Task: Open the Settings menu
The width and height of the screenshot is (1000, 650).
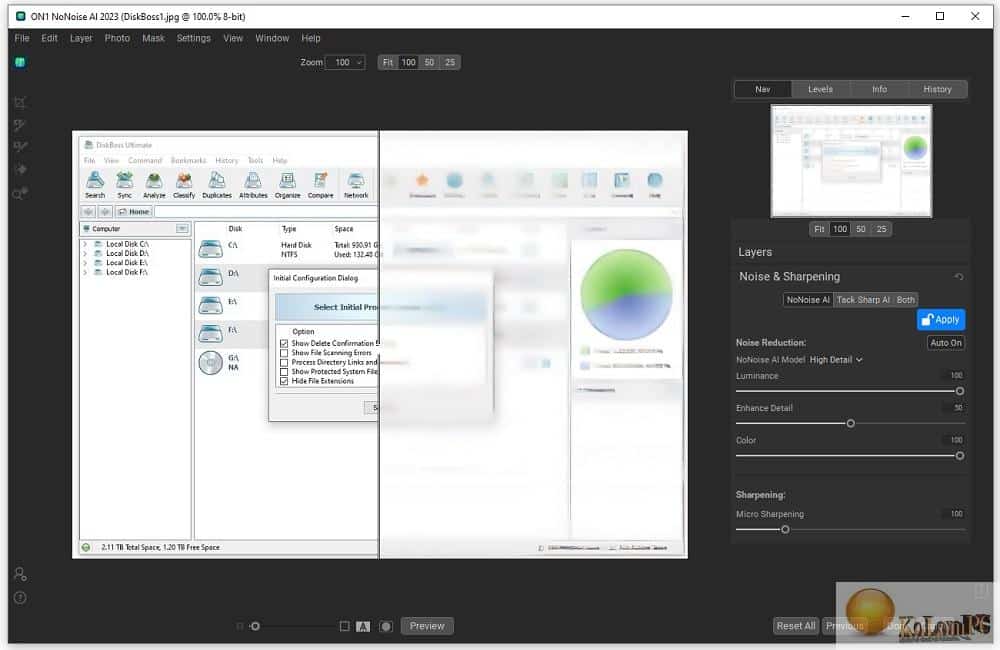Action: coord(193,38)
